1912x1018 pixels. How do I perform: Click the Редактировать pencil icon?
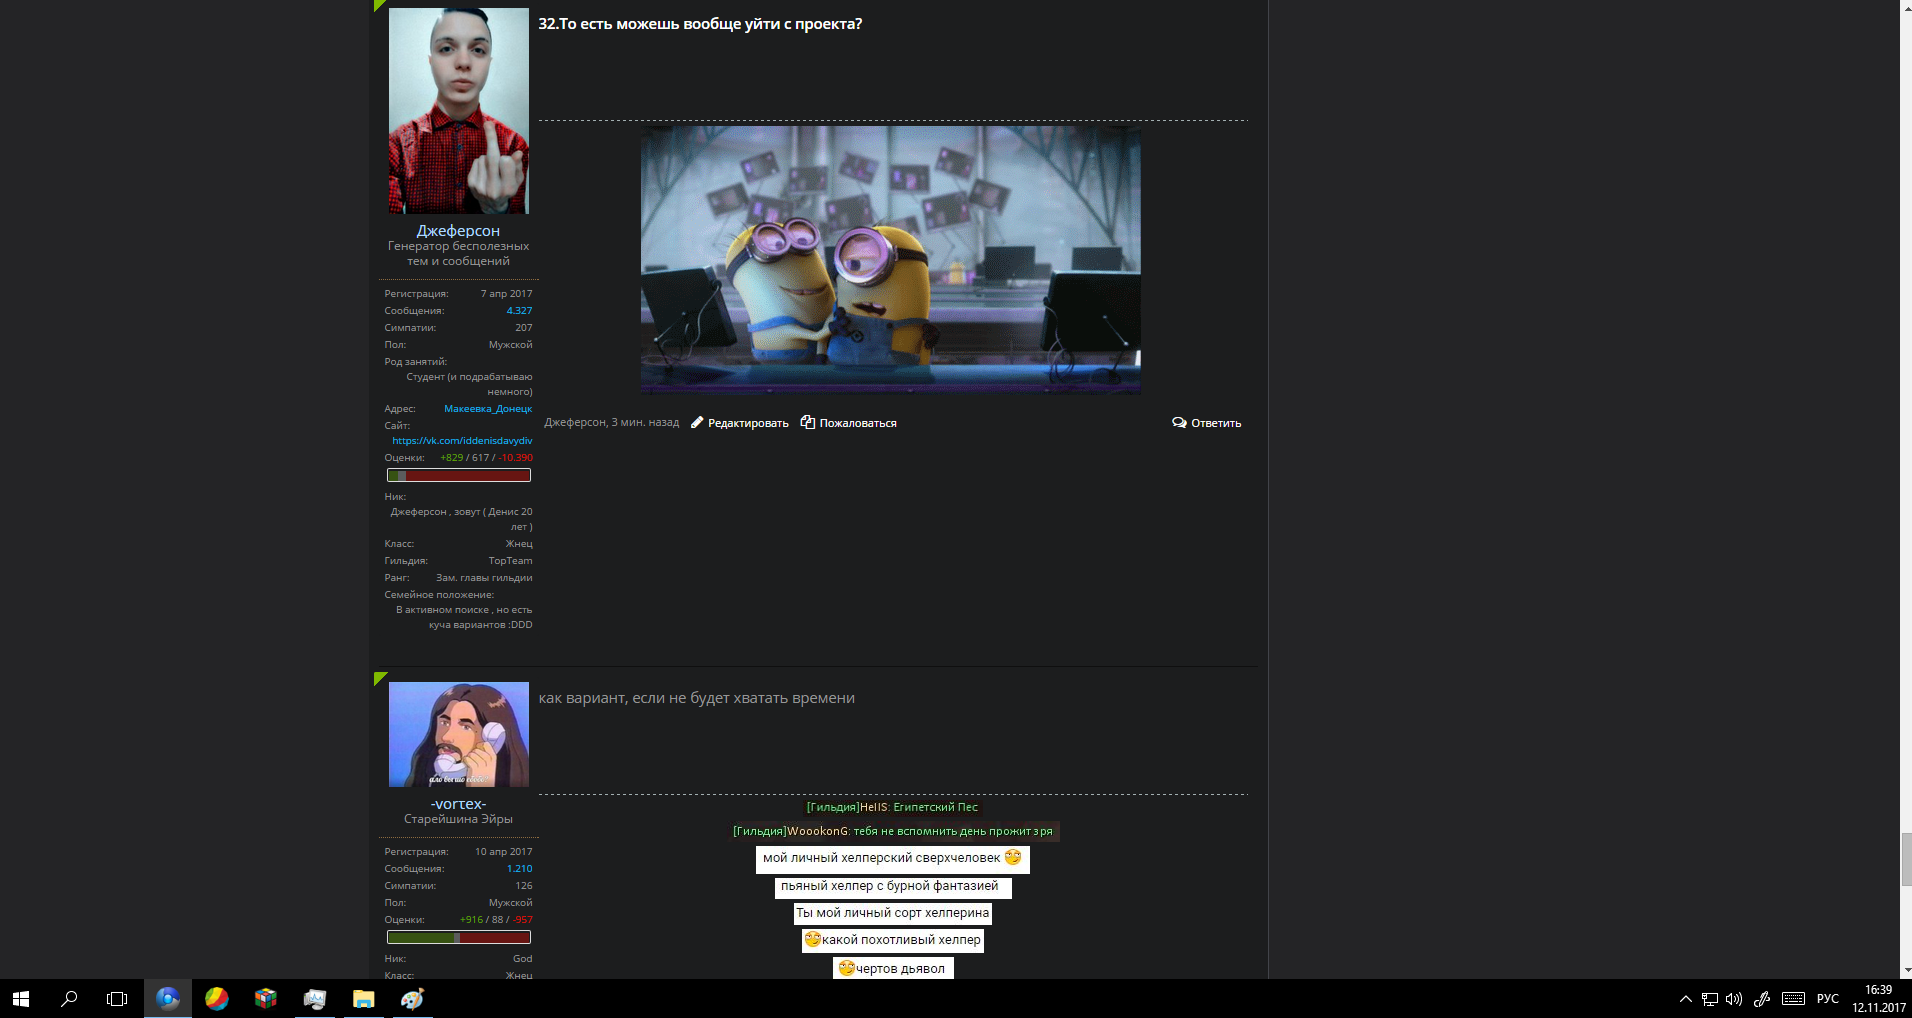coord(697,423)
